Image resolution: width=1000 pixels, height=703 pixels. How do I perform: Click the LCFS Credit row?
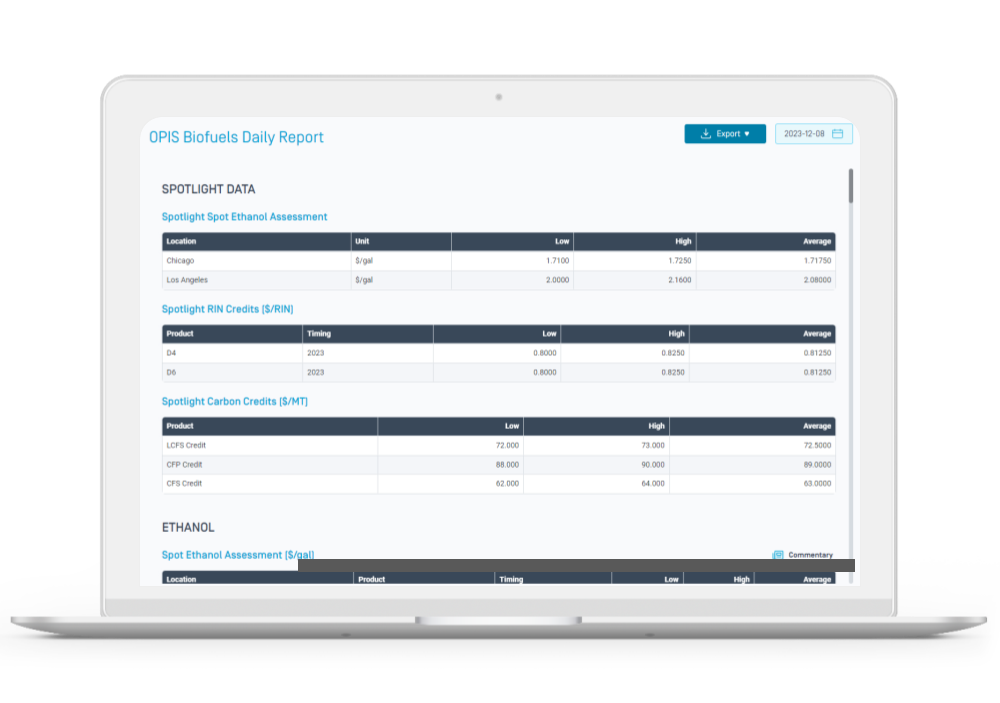point(185,445)
